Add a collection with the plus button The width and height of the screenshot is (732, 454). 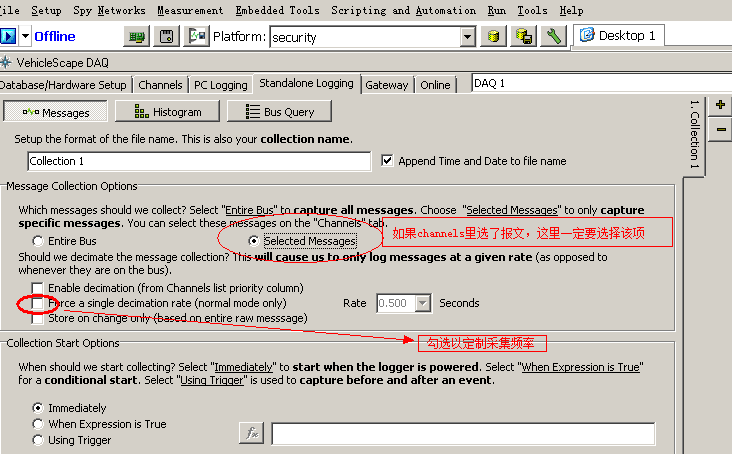720,105
